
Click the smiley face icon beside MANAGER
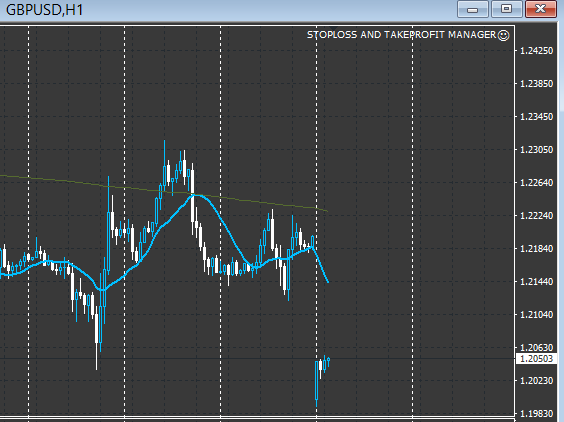click(504, 35)
